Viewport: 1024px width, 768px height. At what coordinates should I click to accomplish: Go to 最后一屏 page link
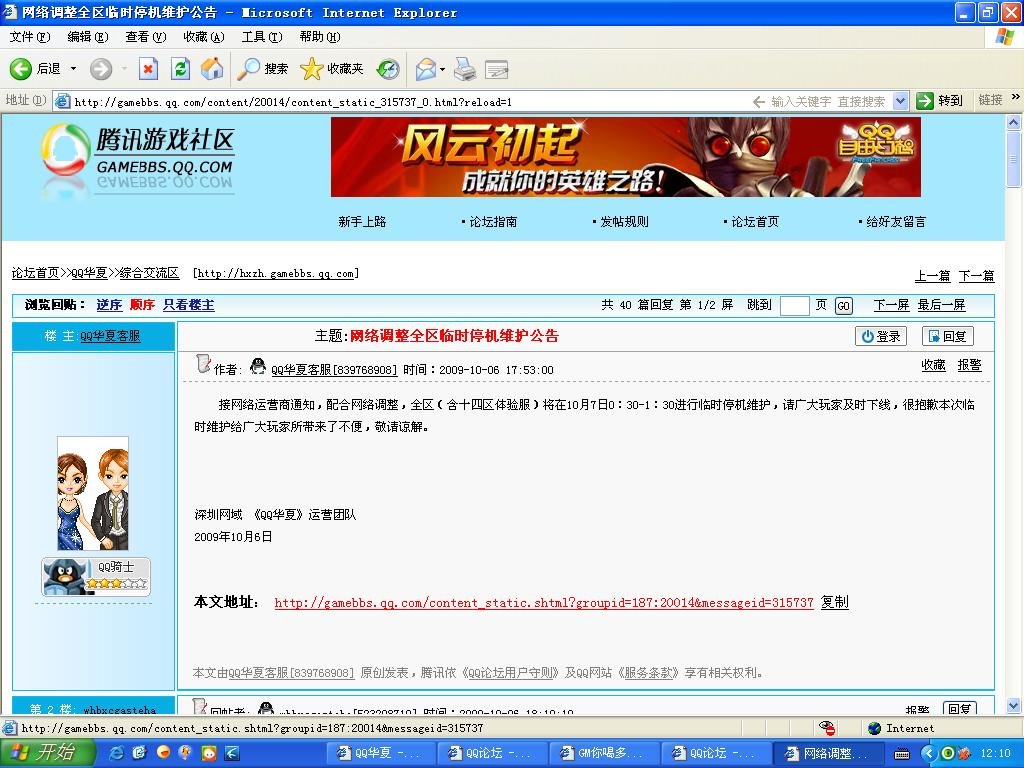(941, 304)
